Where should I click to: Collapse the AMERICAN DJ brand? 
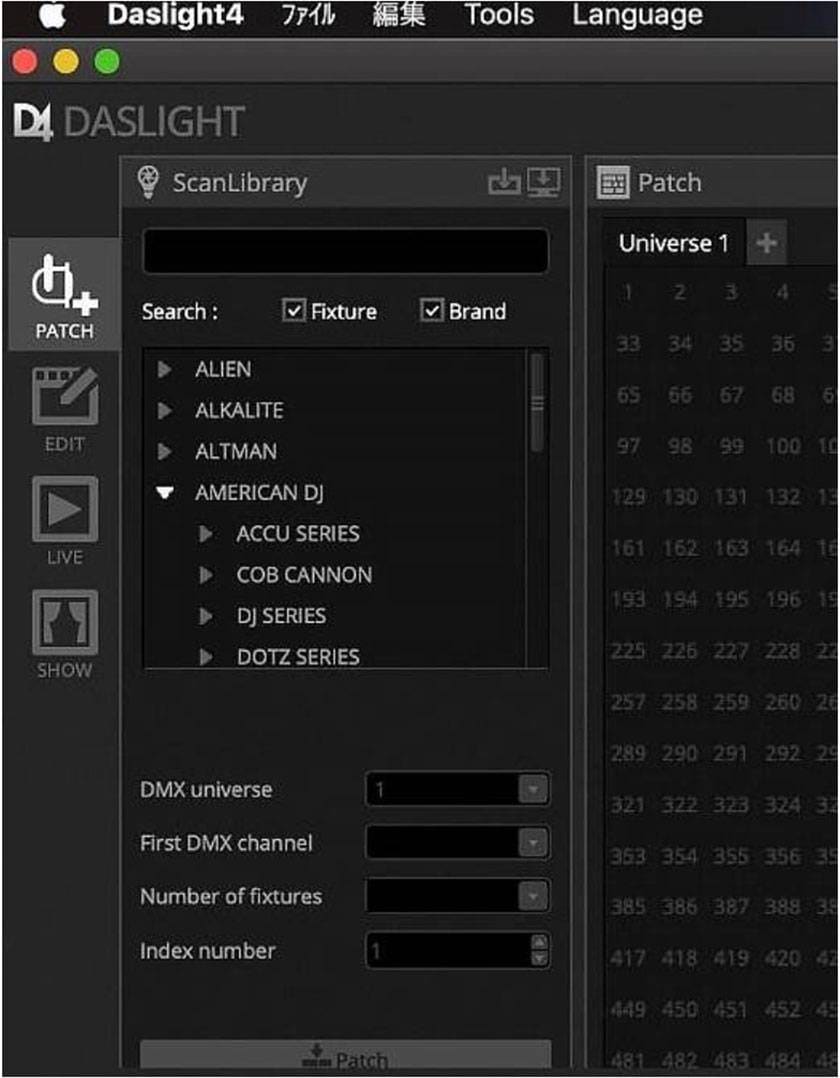(x=166, y=493)
